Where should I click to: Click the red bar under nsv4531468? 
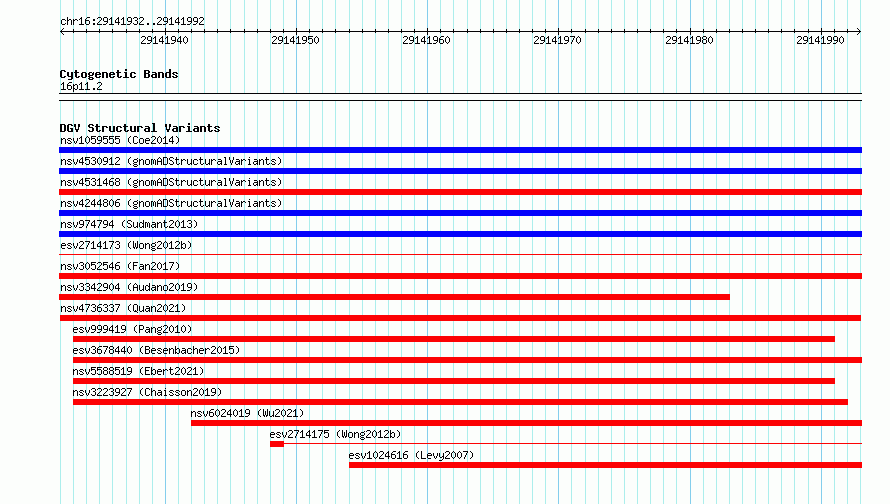click(460, 192)
